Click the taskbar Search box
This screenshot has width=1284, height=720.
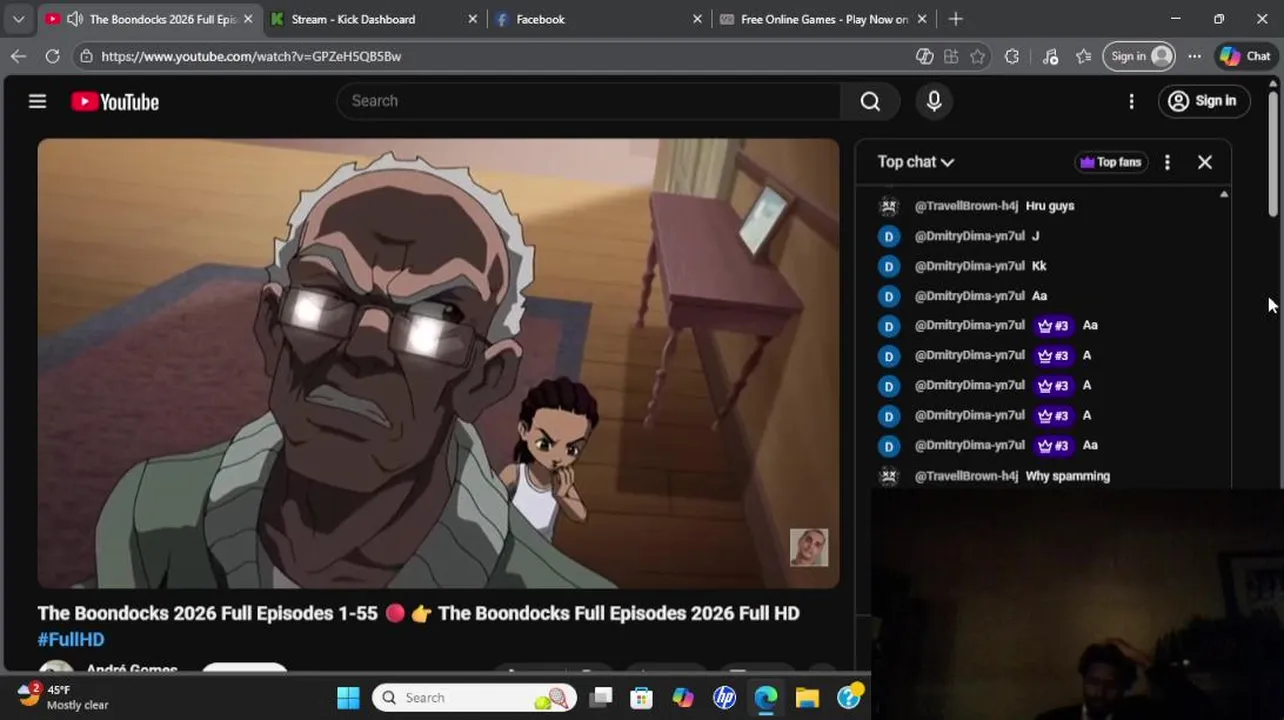click(475, 698)
